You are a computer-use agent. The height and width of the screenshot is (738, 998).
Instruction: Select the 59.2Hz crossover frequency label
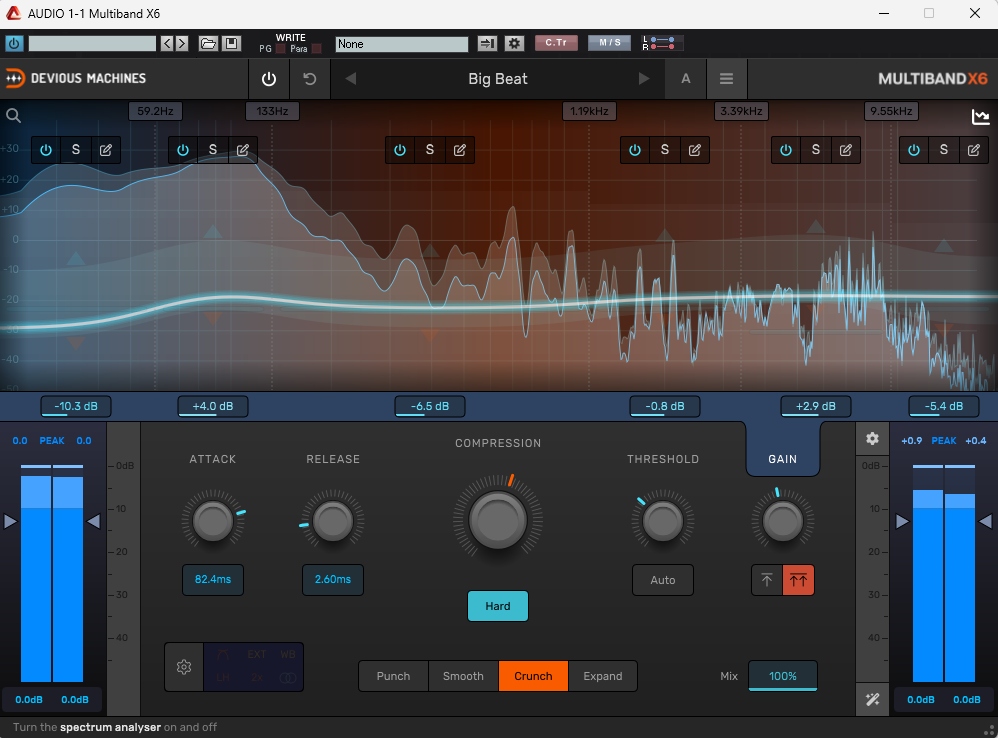pyautogui.click(x=155, y=111)
